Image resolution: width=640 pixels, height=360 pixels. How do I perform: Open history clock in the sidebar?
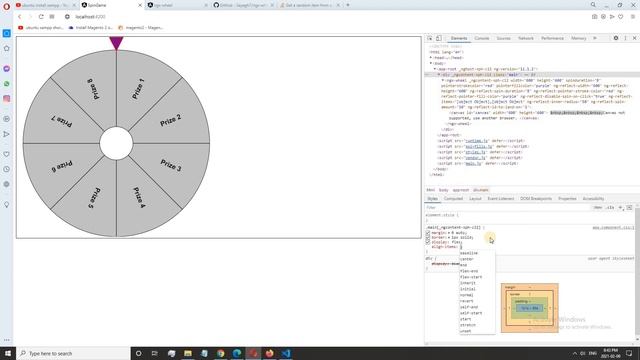pyautogui.click(x=7, y=169)
